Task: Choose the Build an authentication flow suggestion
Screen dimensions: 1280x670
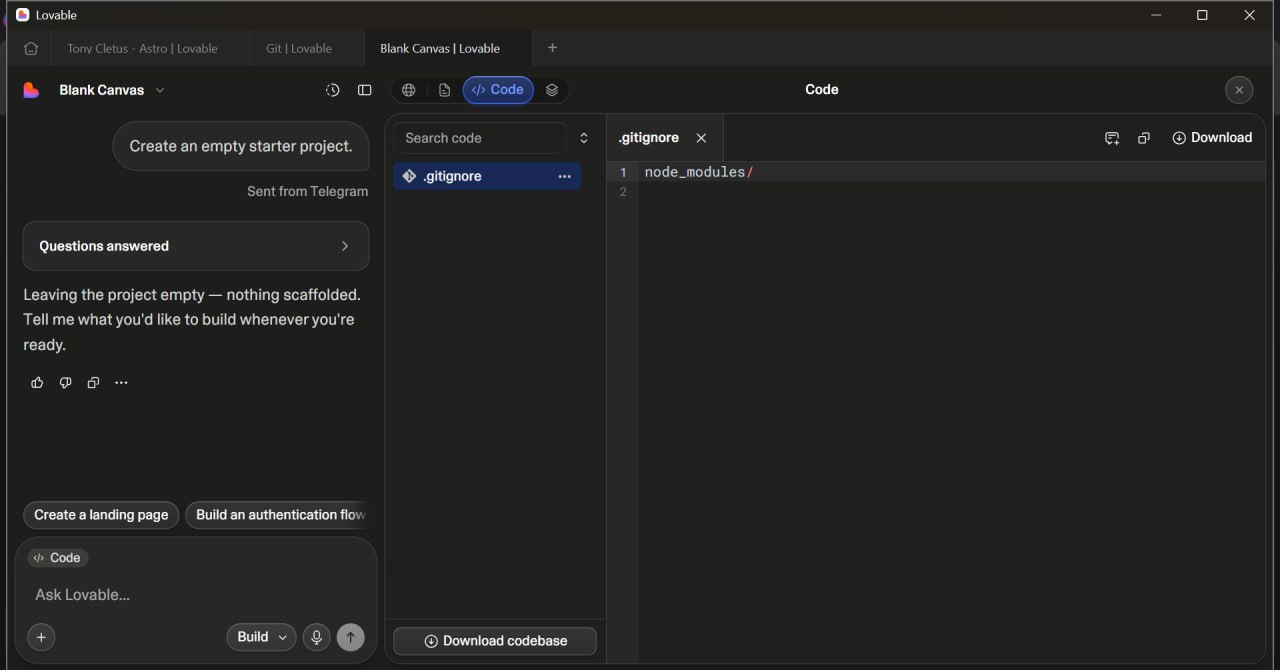Action: [x=277, y=515]
